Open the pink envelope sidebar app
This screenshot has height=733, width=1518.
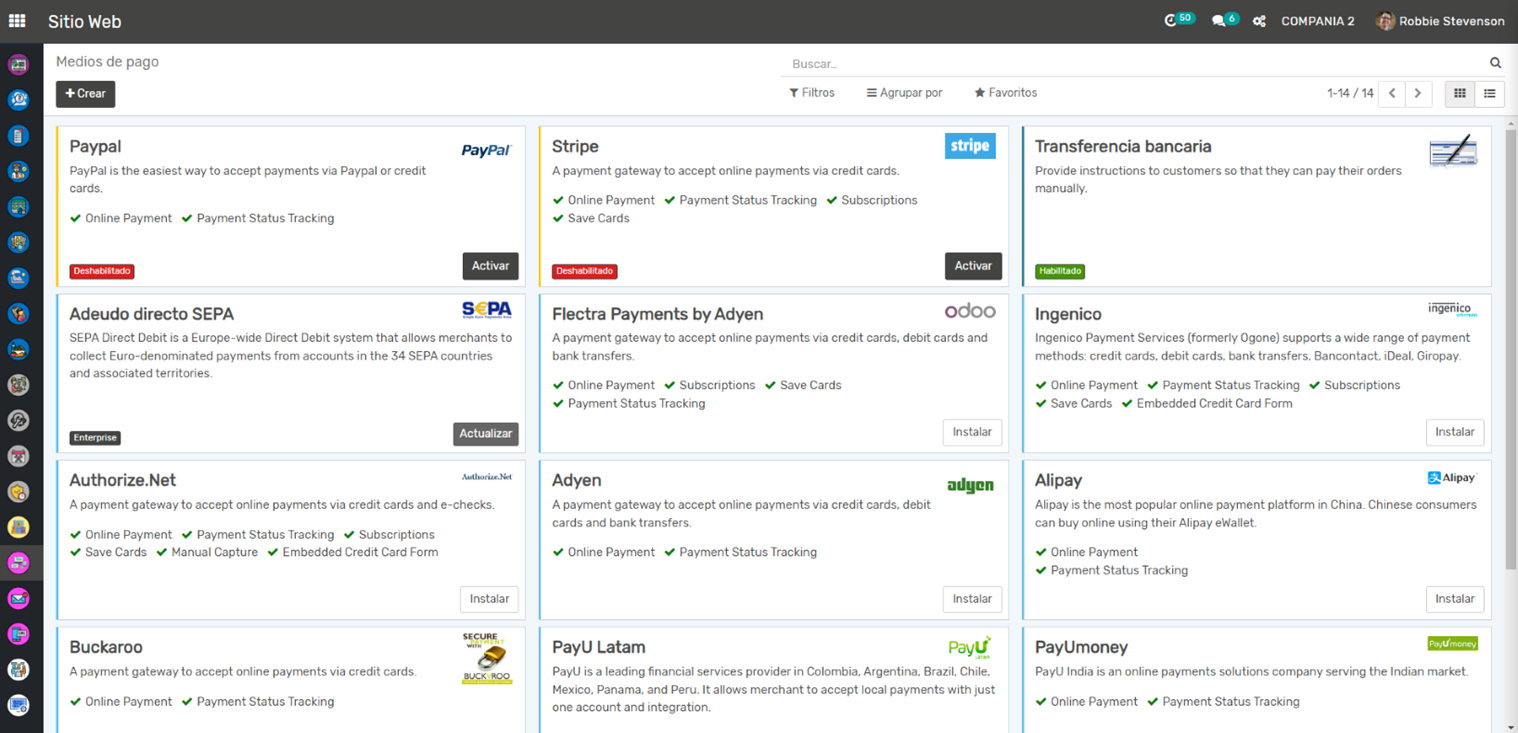coord(18,599)
